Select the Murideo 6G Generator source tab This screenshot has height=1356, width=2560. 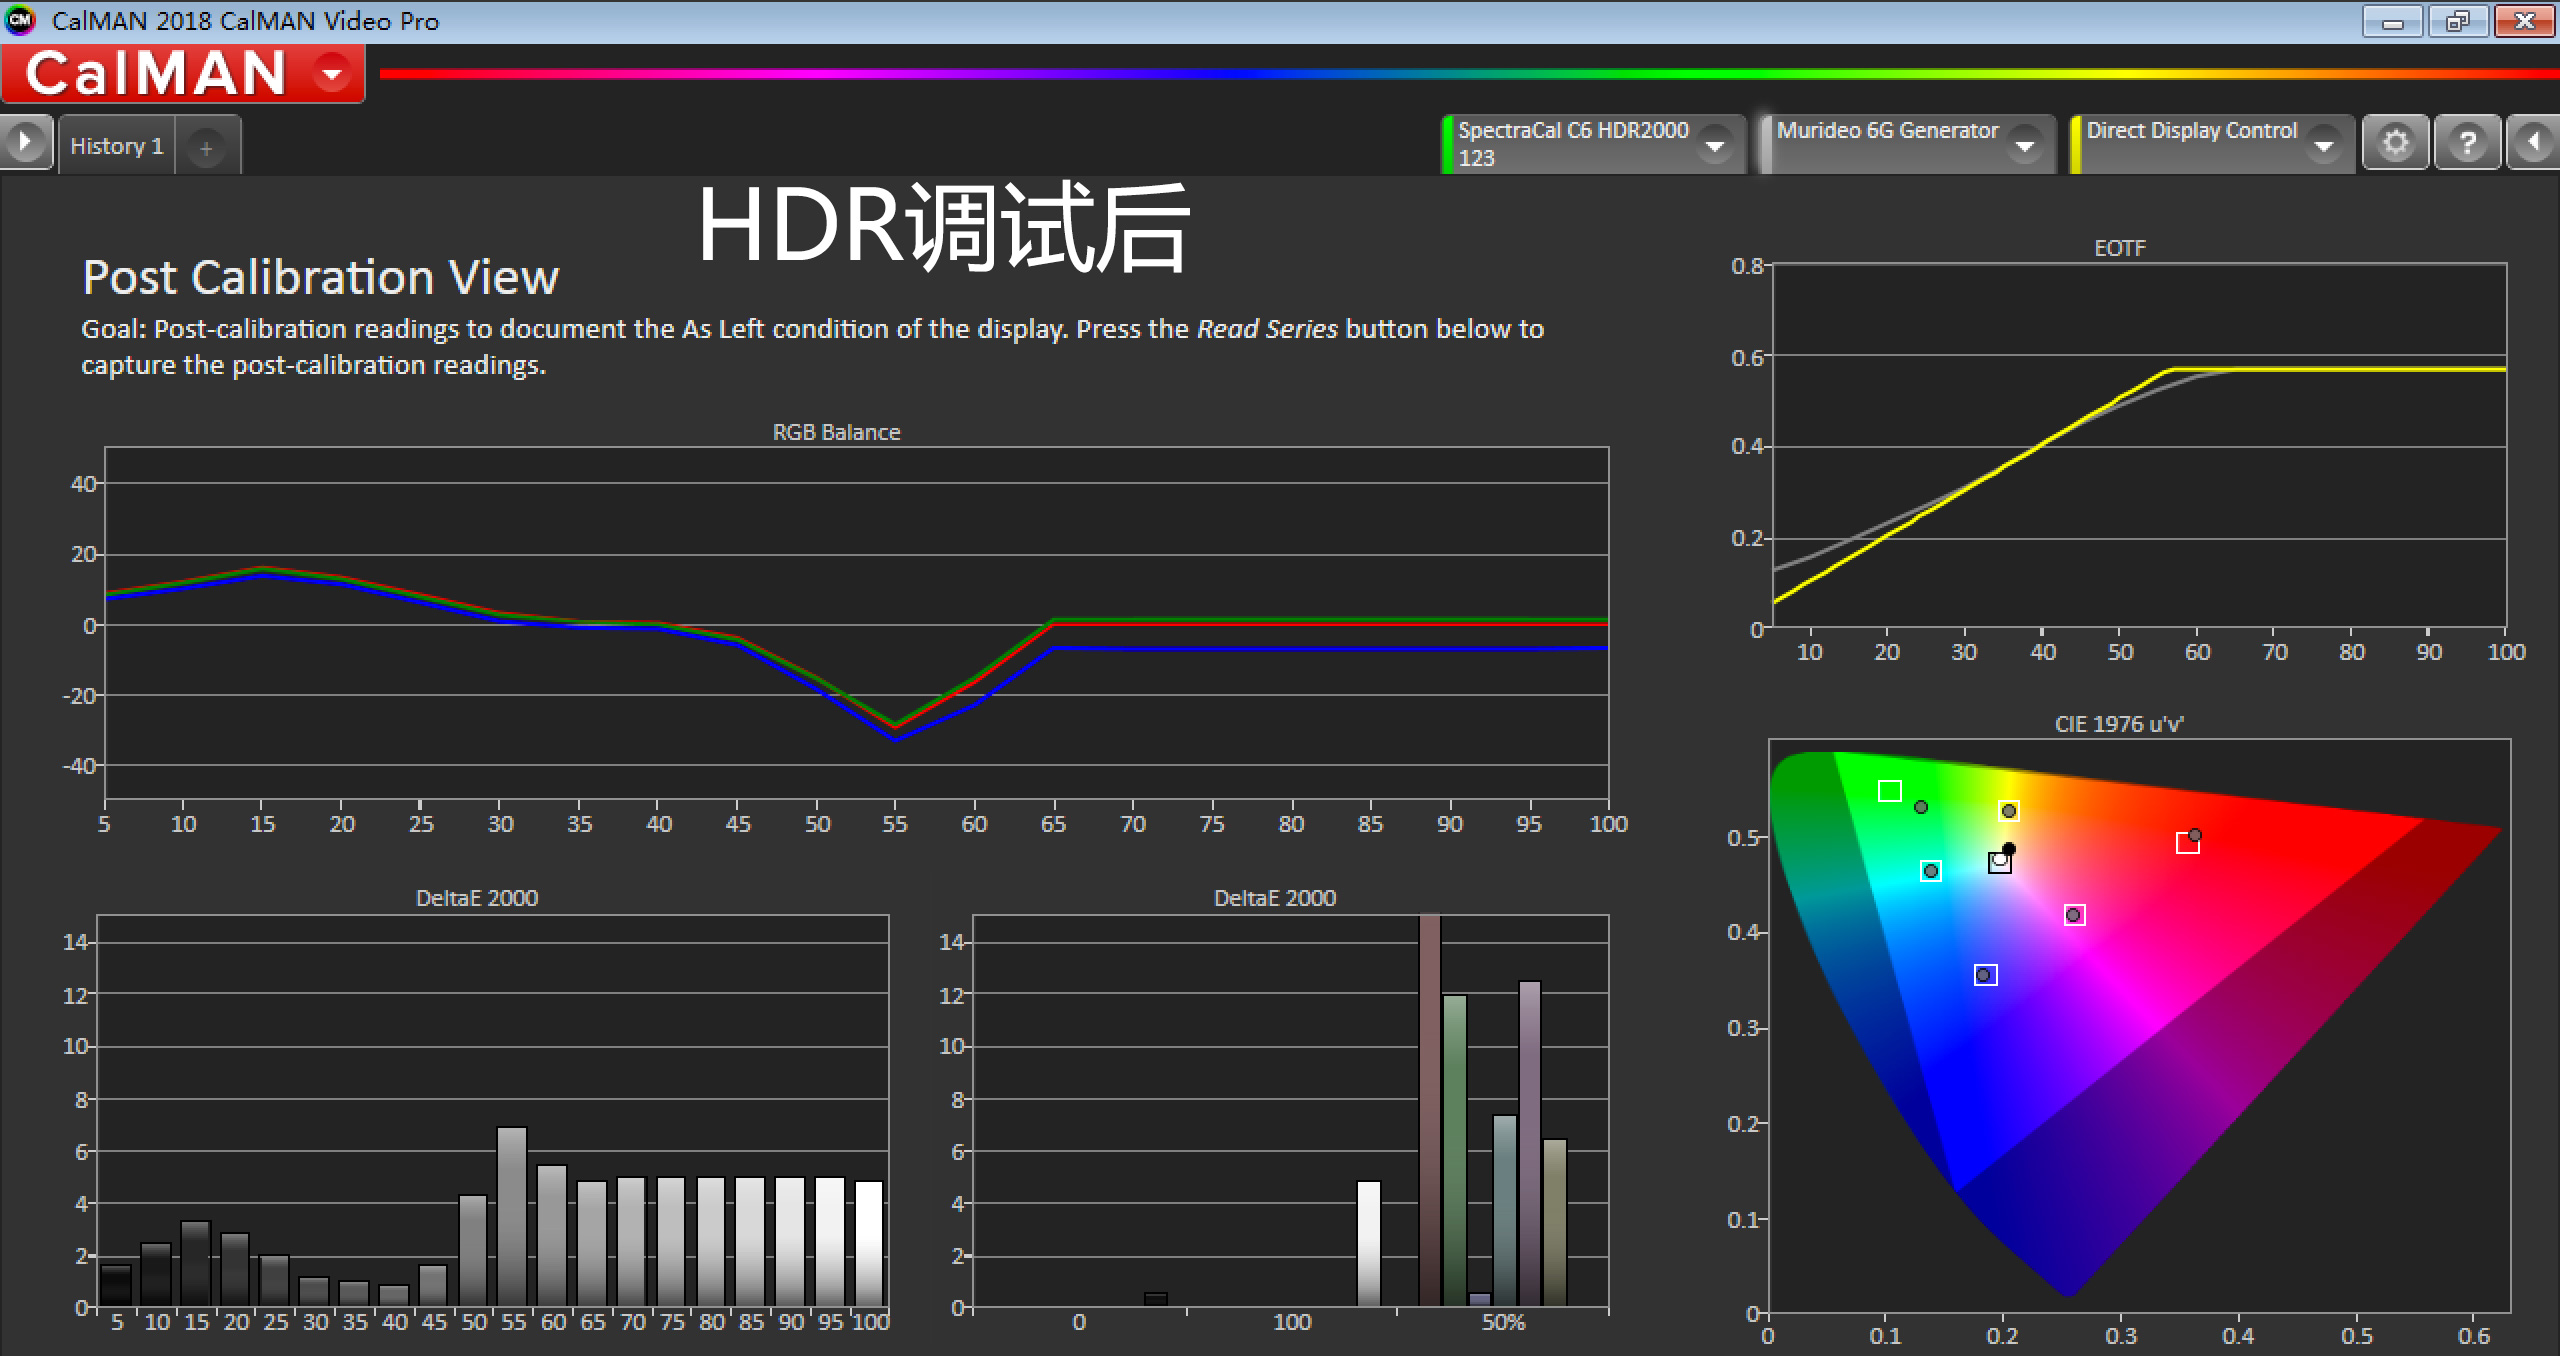1906,144
